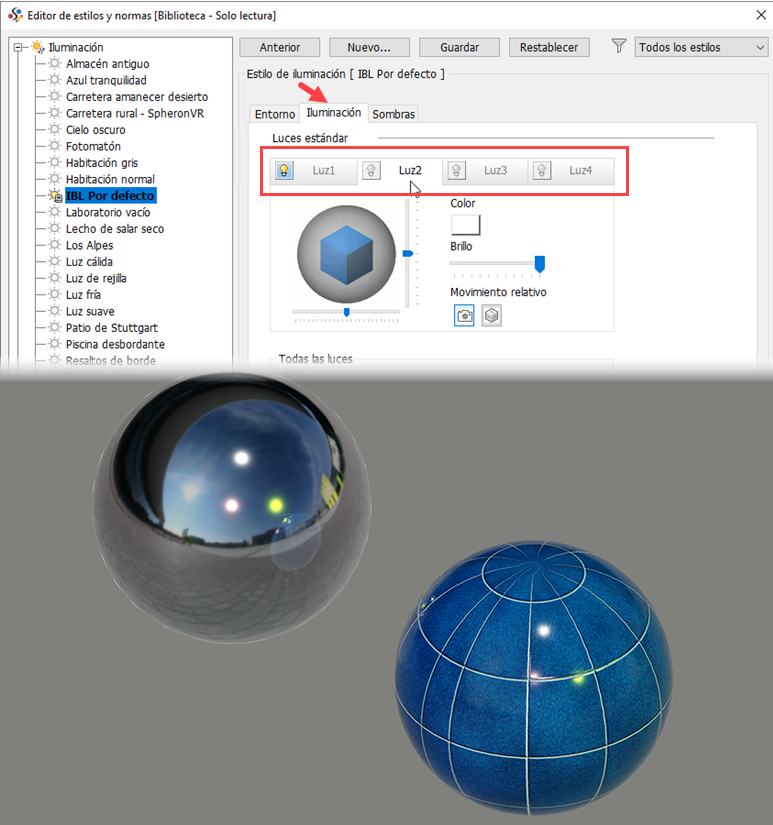The width and height of the screenshot is (773, 825).
Task: Select Fotomatón lighting style
Action: coord(93,146)
